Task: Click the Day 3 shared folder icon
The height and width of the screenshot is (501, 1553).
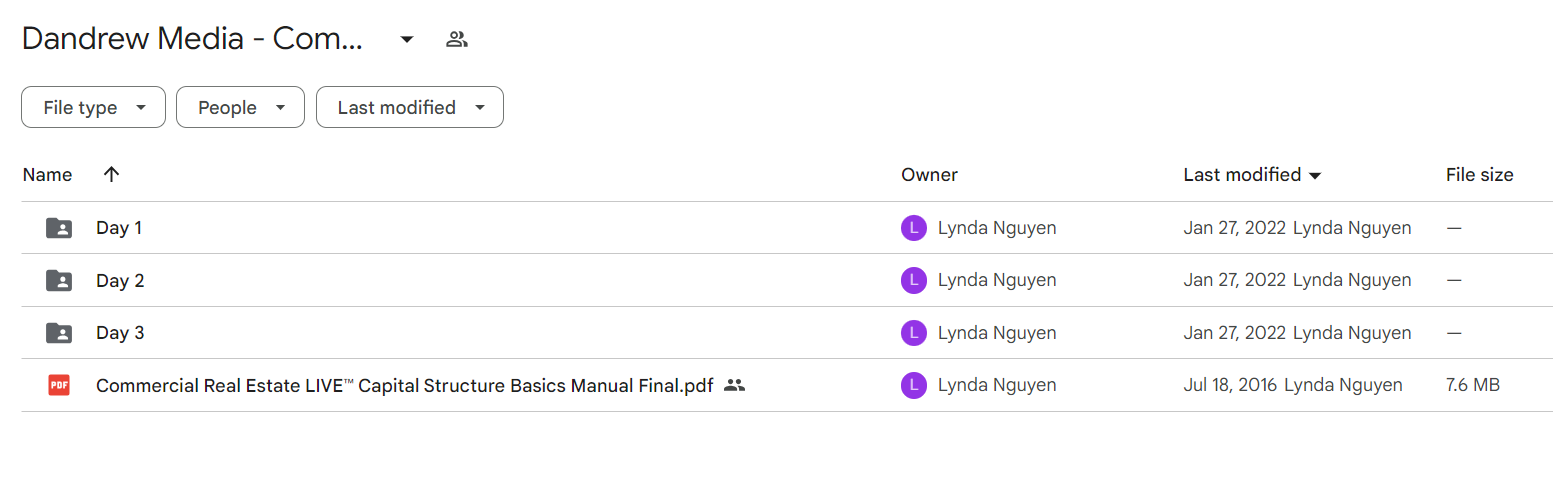Action: pos(59,333)
